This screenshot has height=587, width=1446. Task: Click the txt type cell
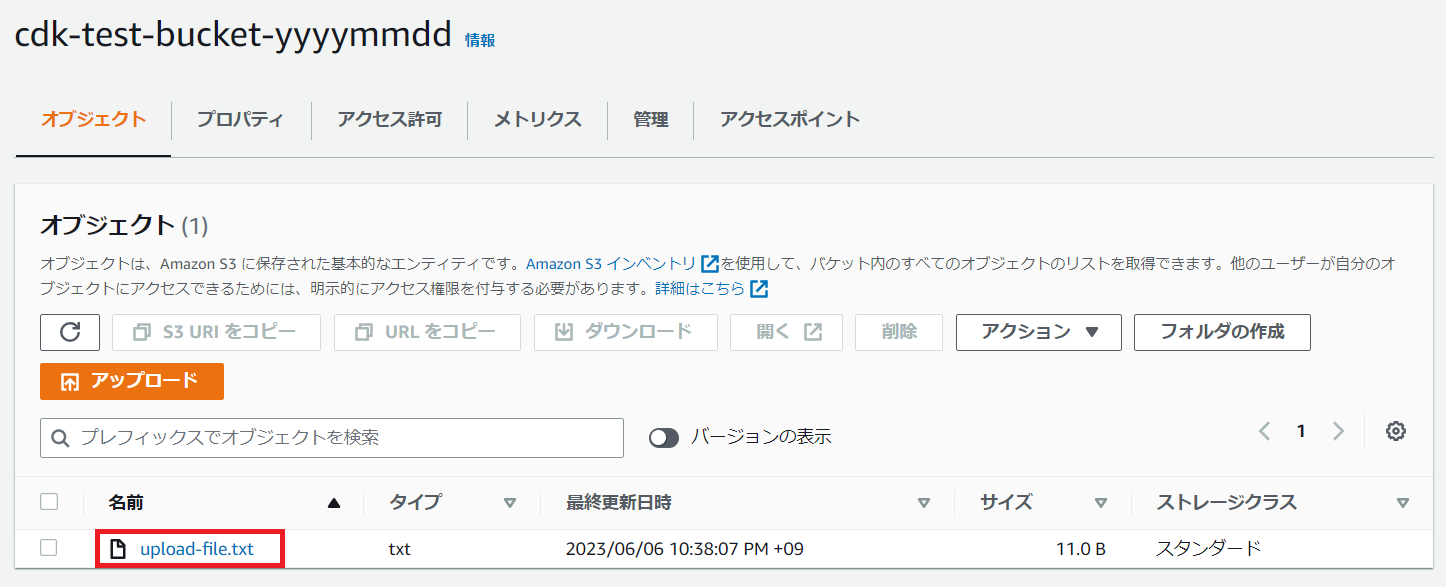pos(400,549)
